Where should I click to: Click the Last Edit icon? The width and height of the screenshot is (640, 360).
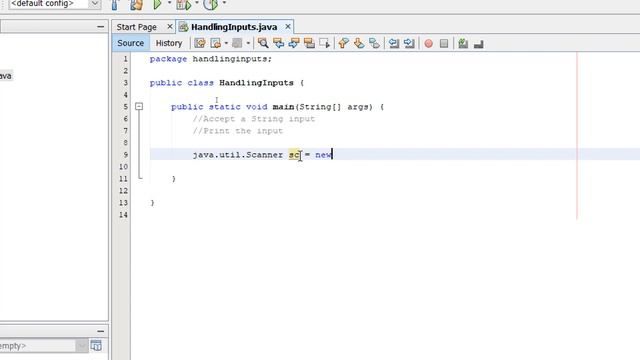(200, 43)
